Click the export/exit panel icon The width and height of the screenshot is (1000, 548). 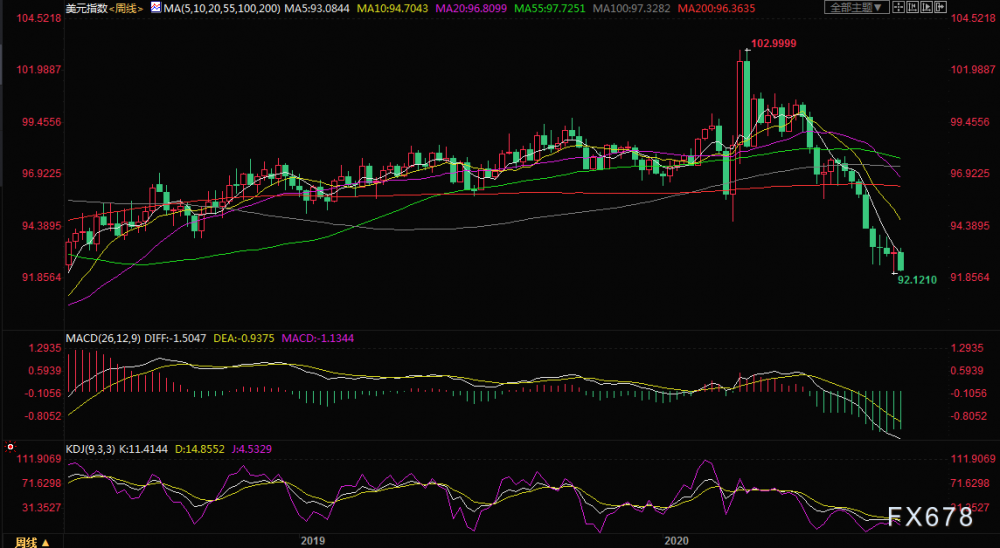[x=940, y=7]
